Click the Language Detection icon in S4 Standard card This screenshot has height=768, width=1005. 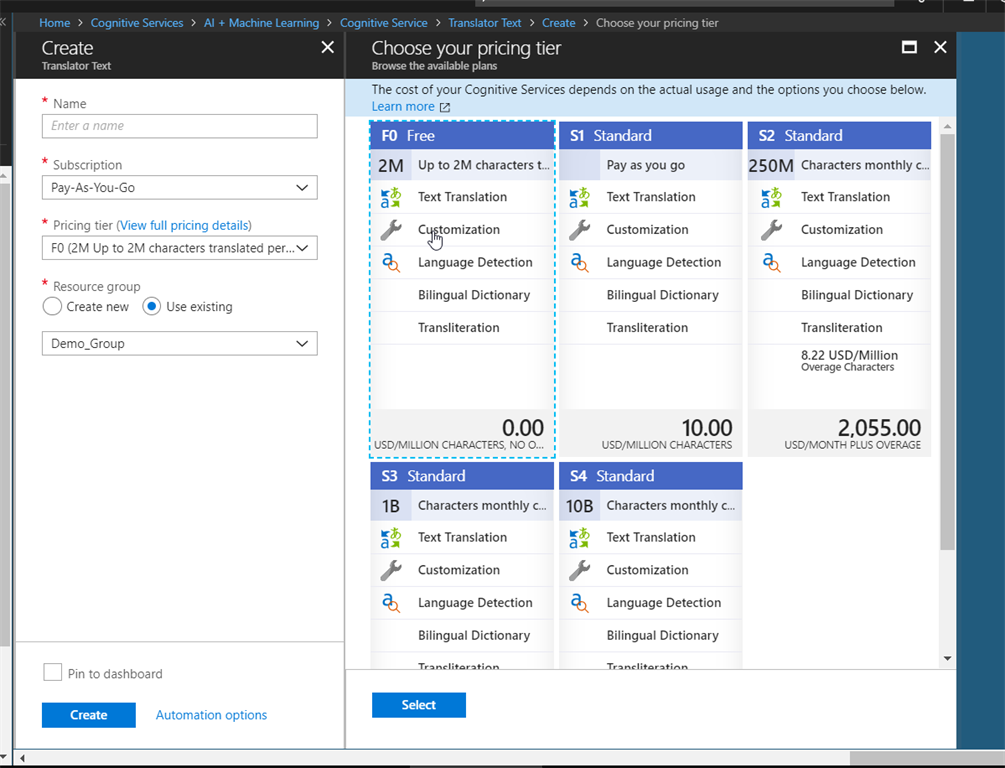[579, 603]
